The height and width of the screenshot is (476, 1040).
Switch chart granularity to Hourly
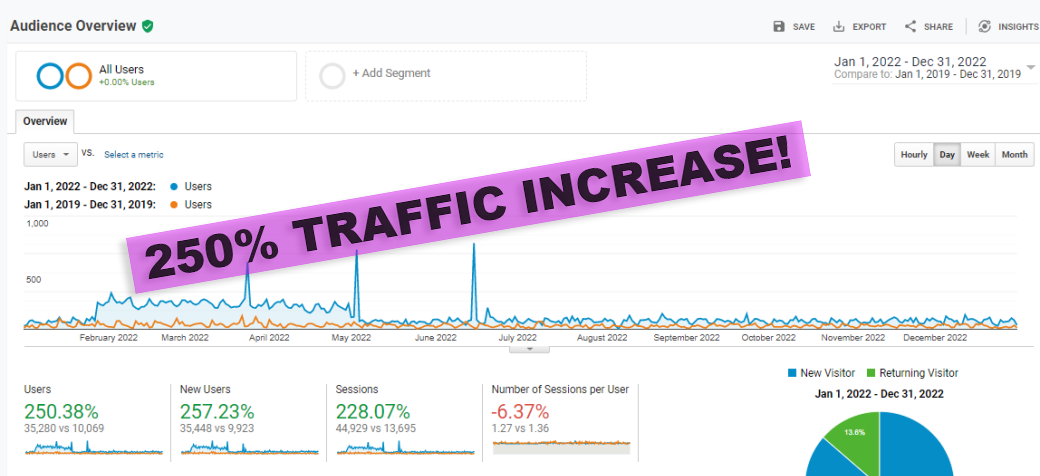(x=913, y=155)
